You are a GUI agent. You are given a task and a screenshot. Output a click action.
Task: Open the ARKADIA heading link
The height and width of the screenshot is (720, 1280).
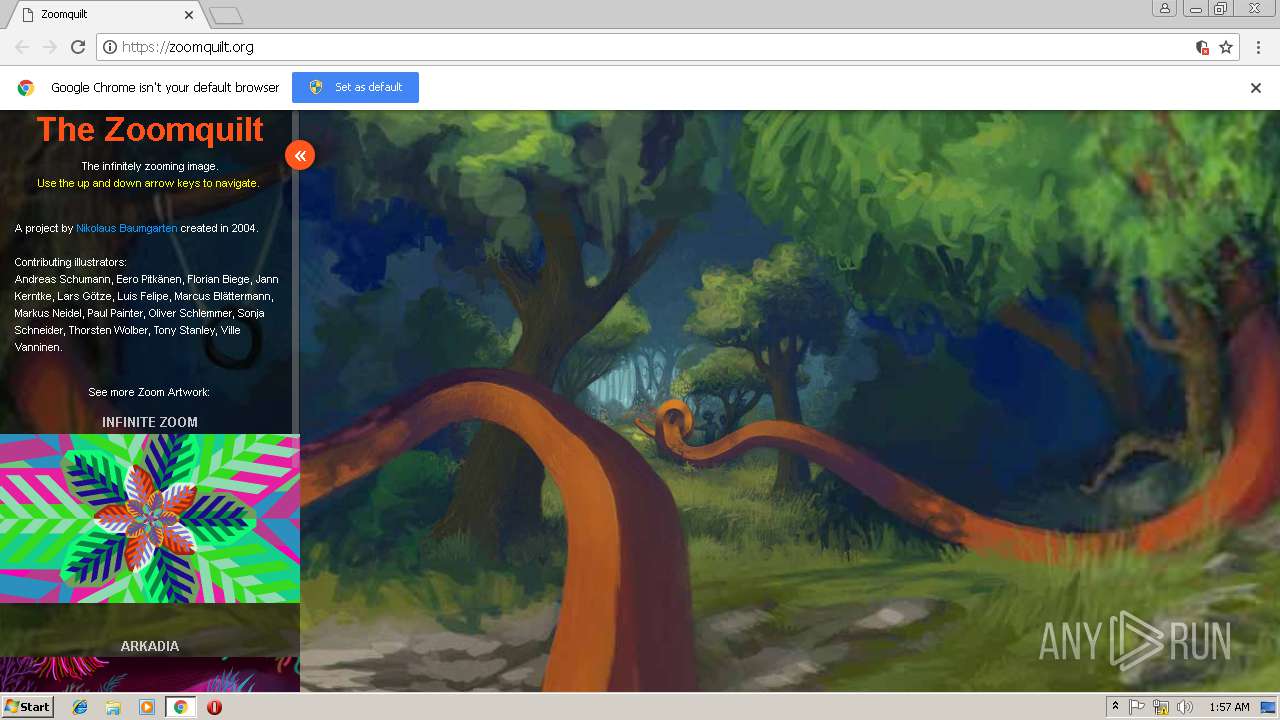pyautogui.click(x=150, y=646)
